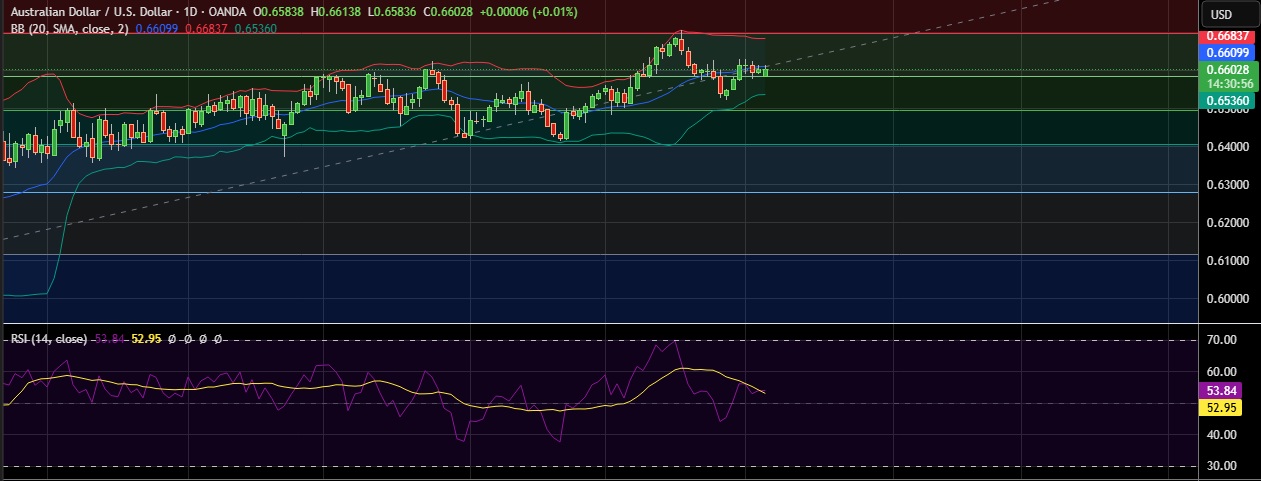The image size is (1261, 481).
Task: Click the red 0.66837 price axis label
Action: (x=1226, y=35)
